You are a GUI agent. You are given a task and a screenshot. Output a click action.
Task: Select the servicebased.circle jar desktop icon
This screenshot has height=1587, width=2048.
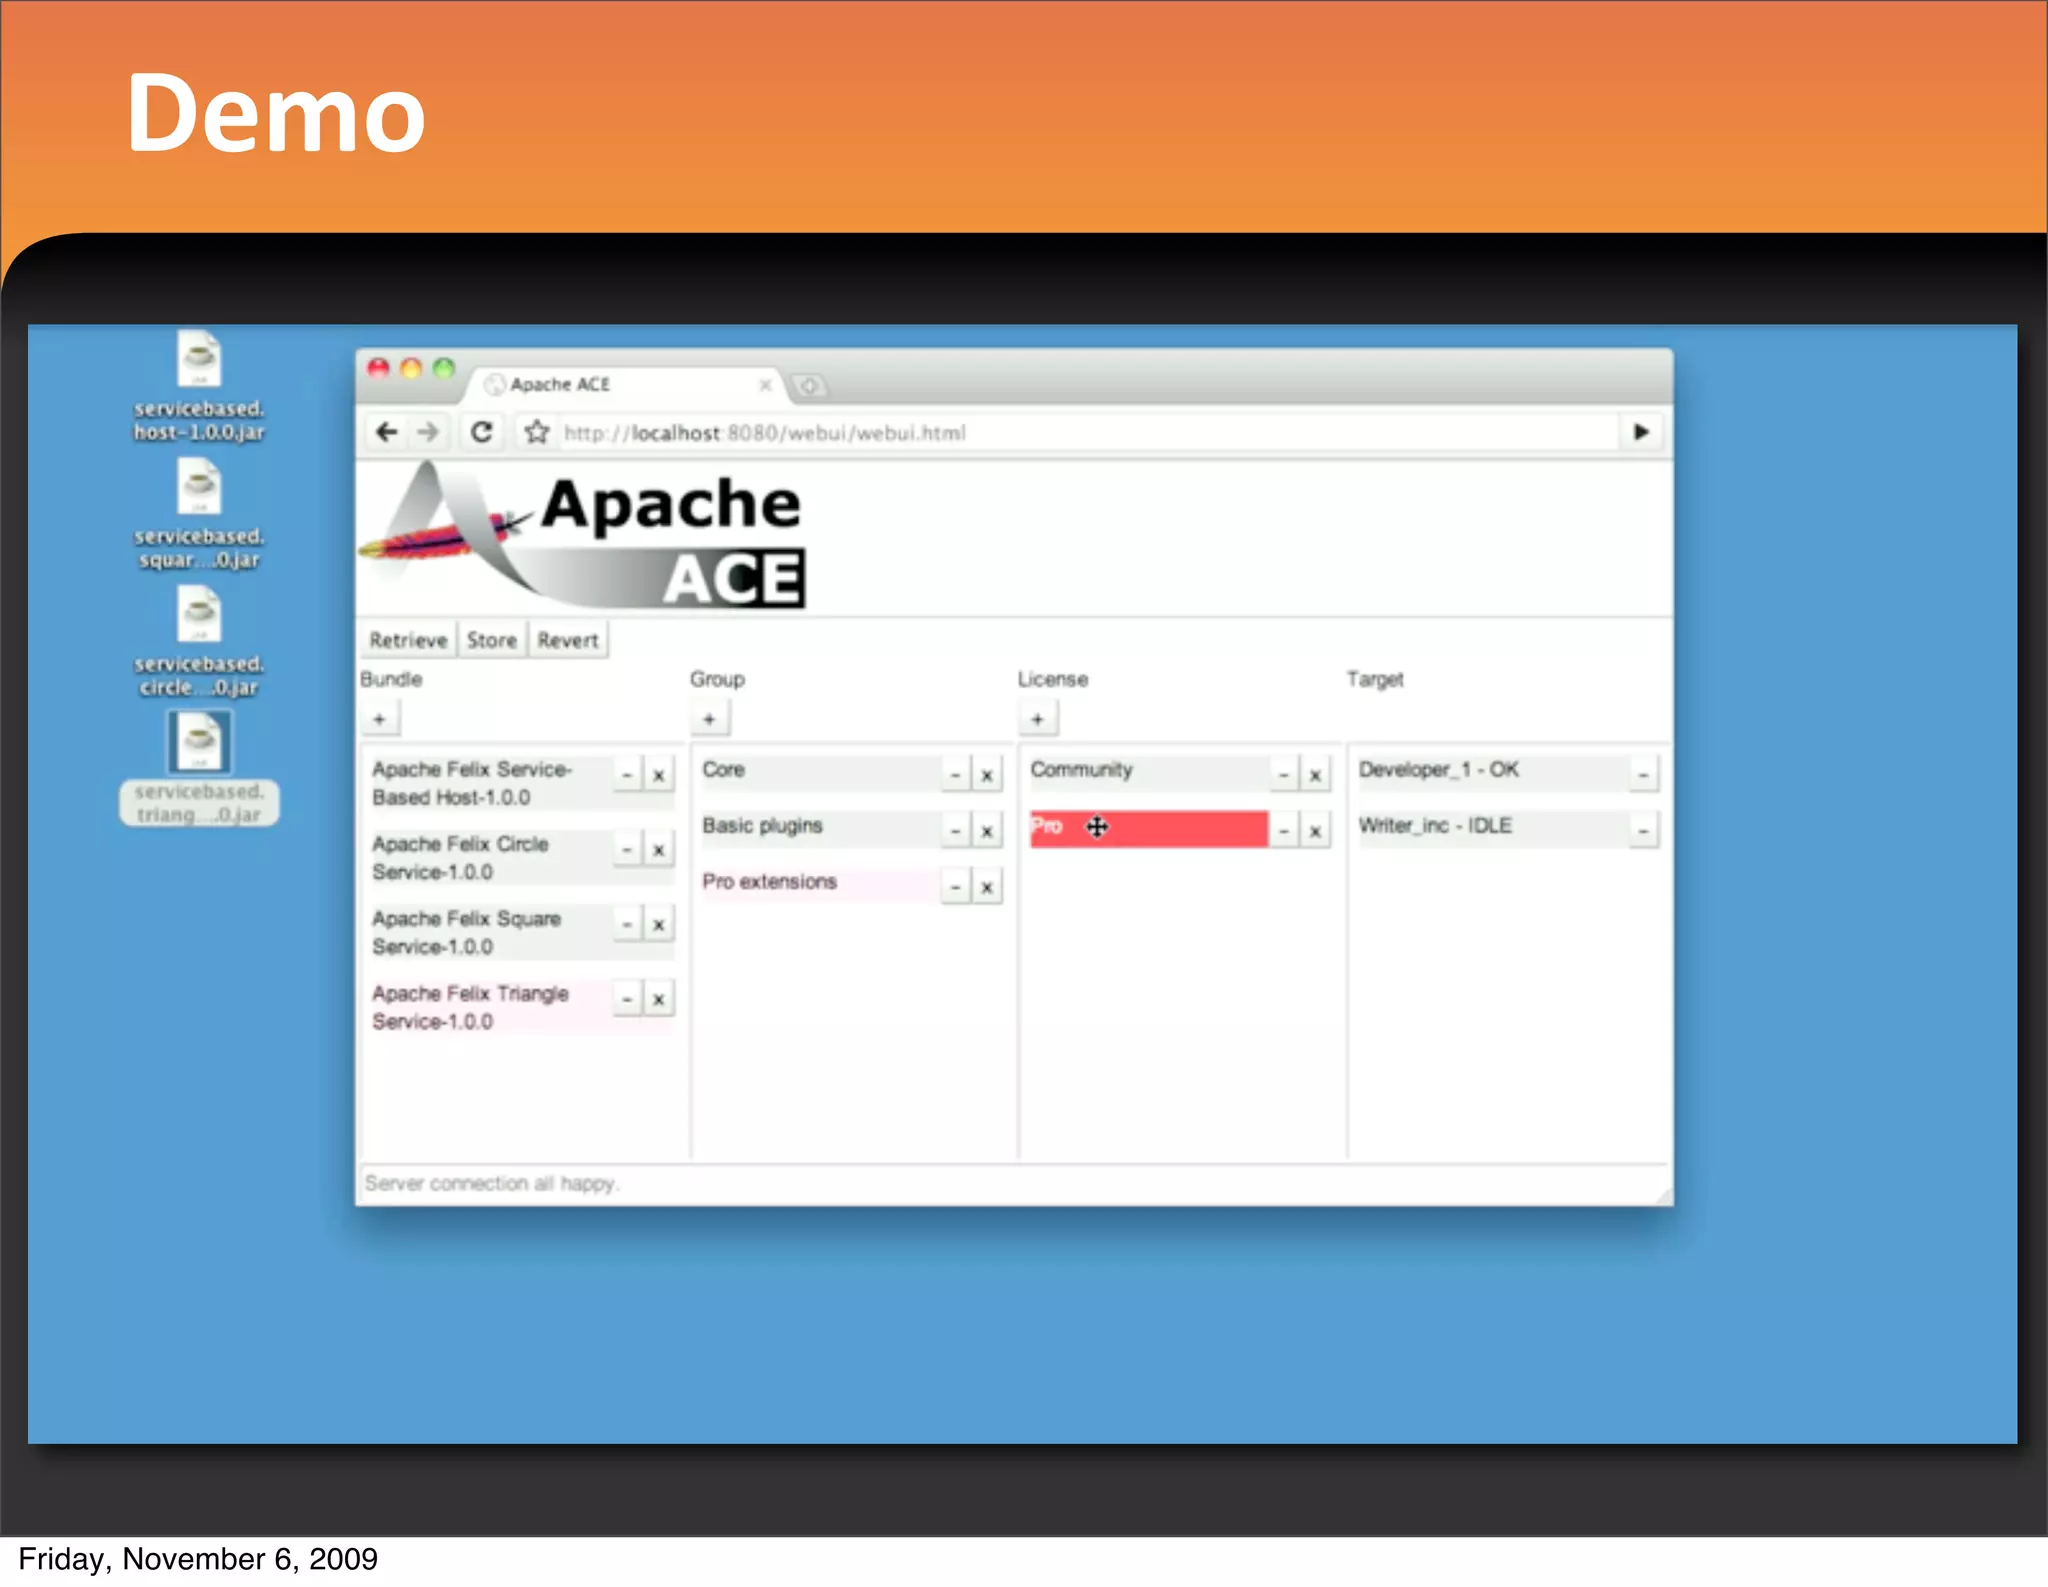tap(199, 615)
